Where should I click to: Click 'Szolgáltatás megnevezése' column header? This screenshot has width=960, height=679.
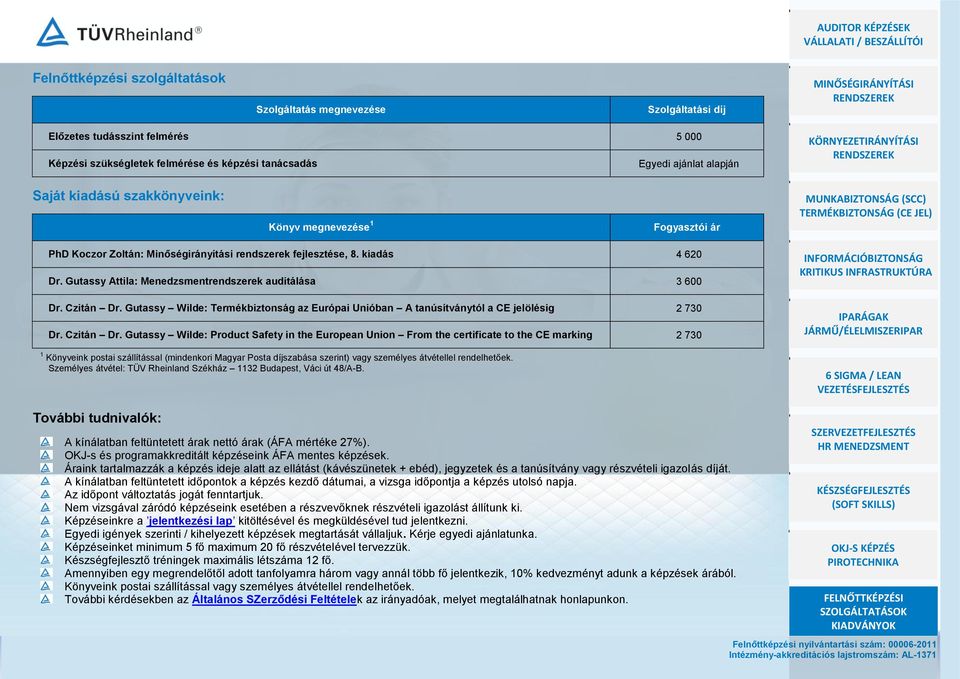pos(321,110)
